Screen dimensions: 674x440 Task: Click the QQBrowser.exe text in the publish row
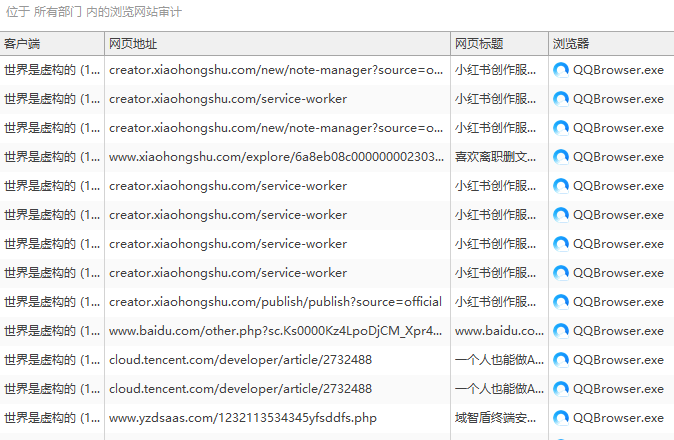click(x=618, y=302)
